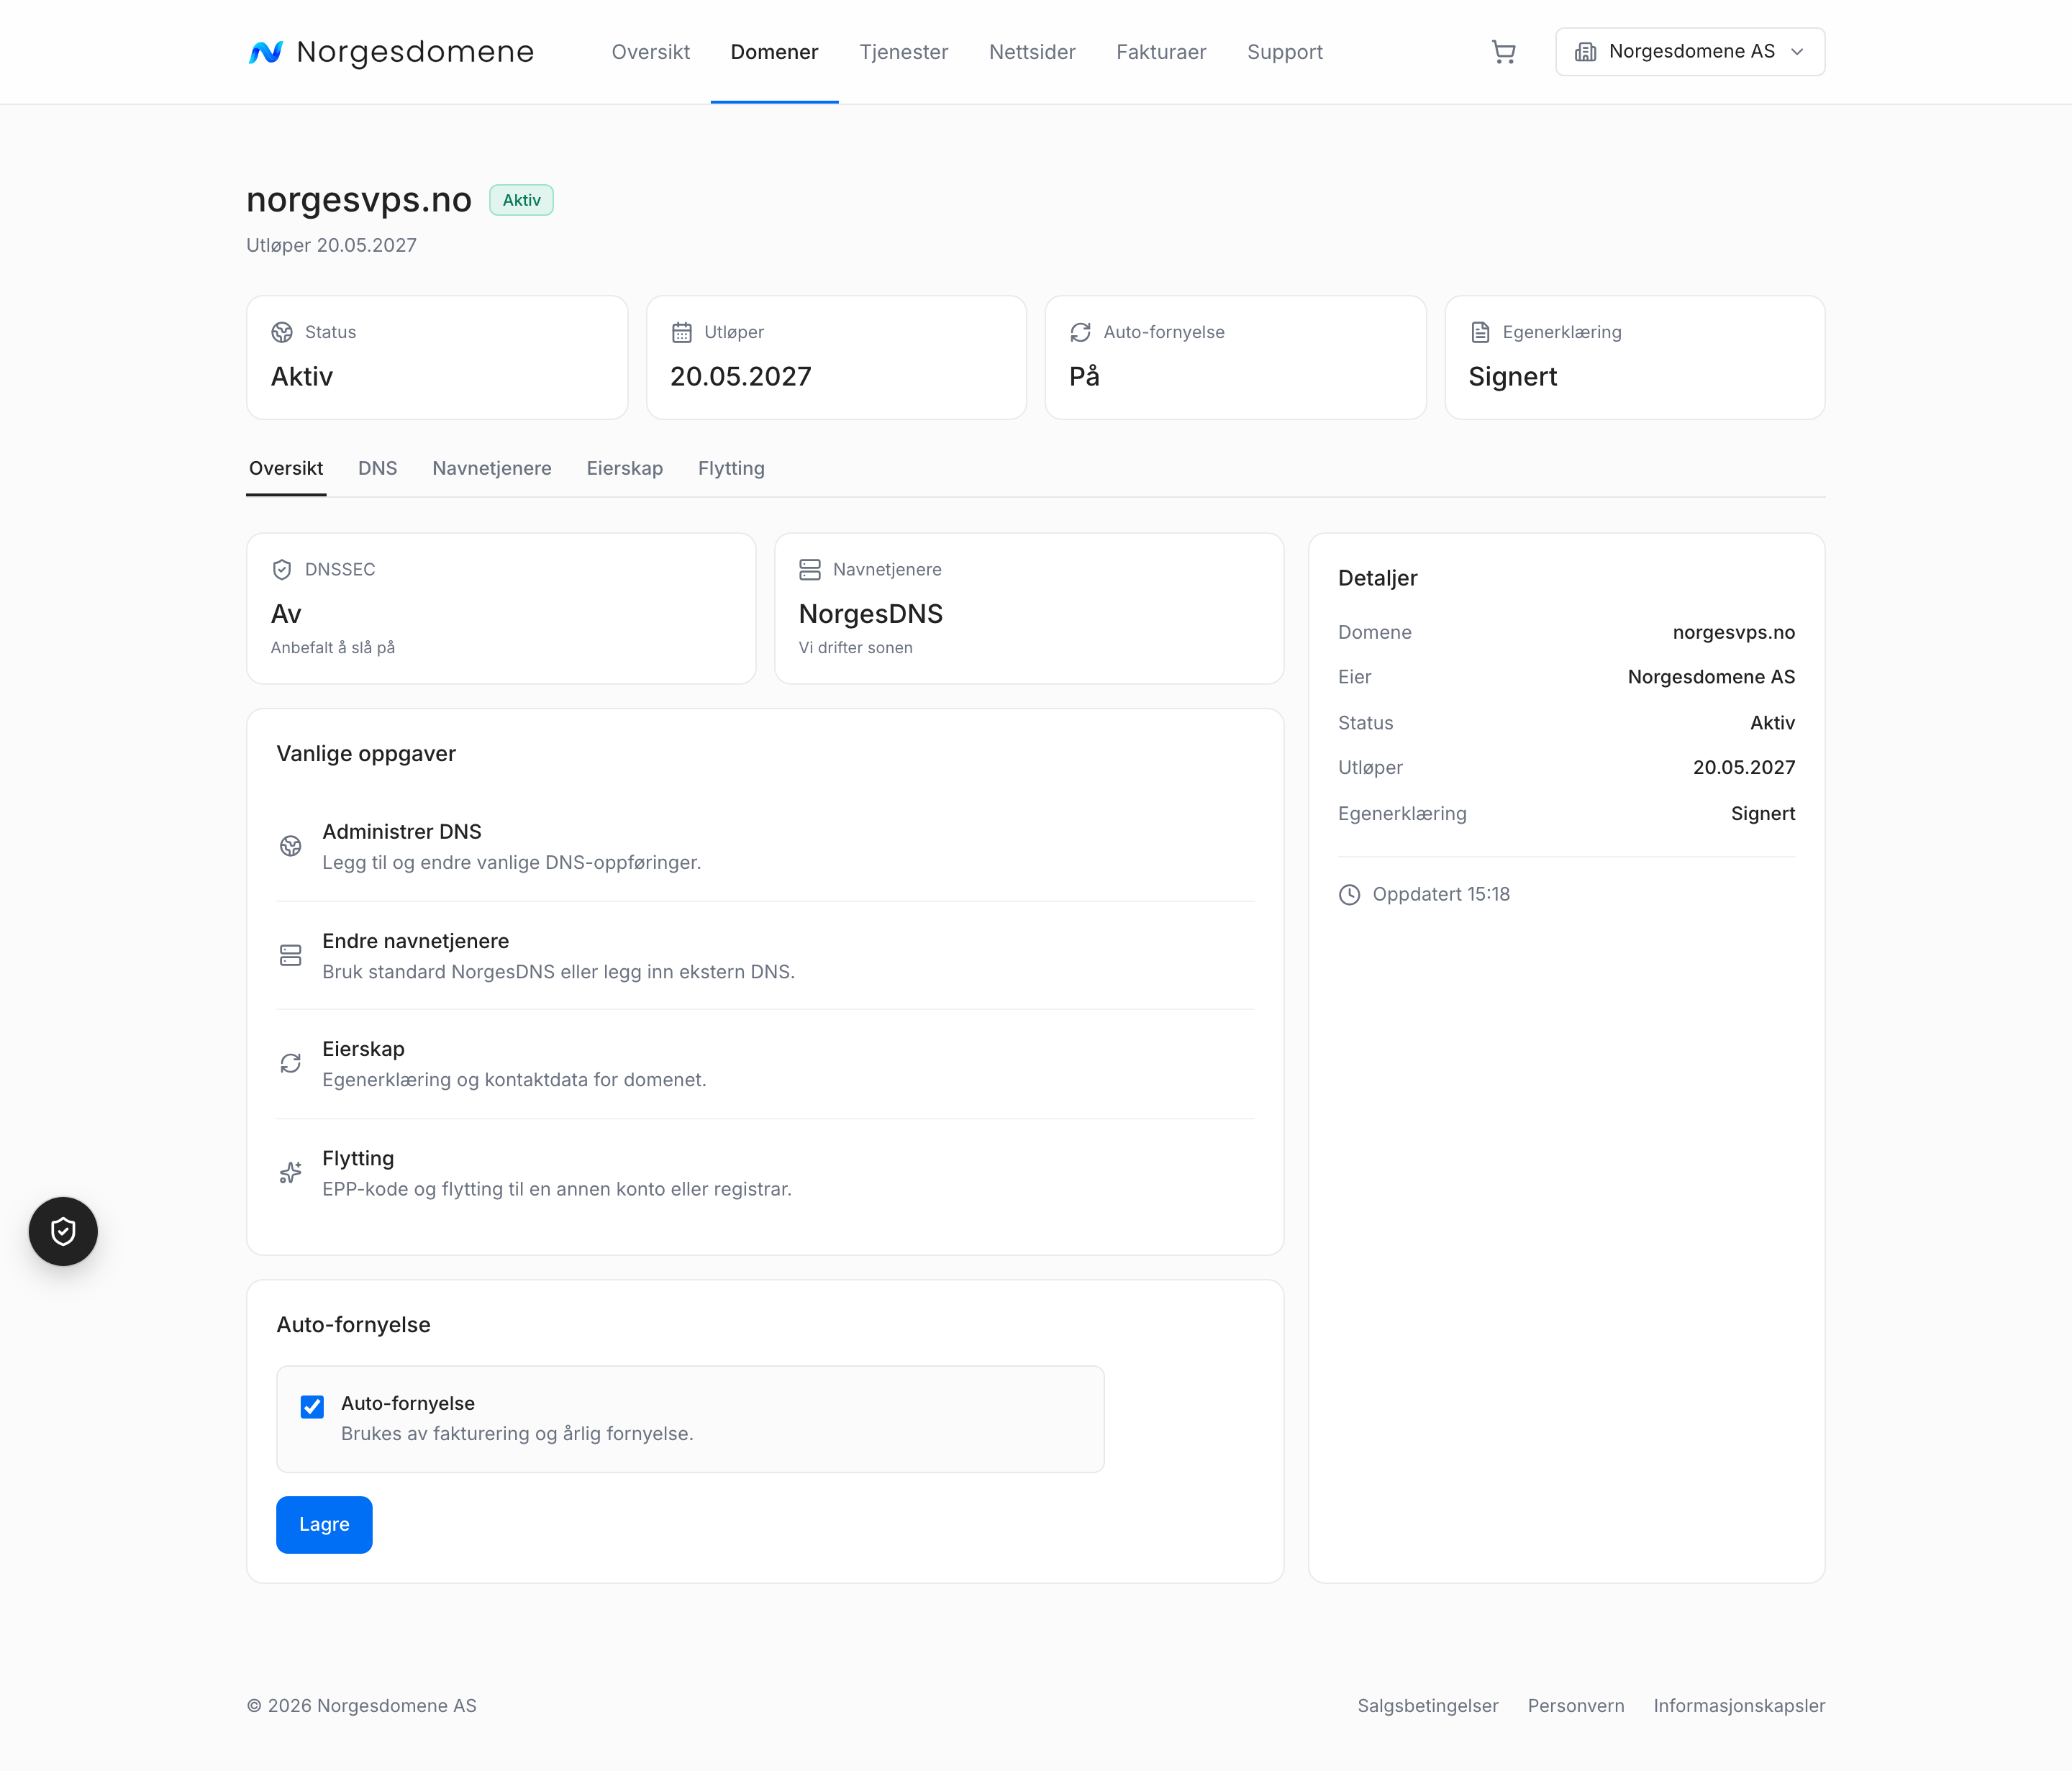Viewport: 2072px width, 1771px height.
Task: Click the DNSSEC shield icon
Action: pos(282,569)
